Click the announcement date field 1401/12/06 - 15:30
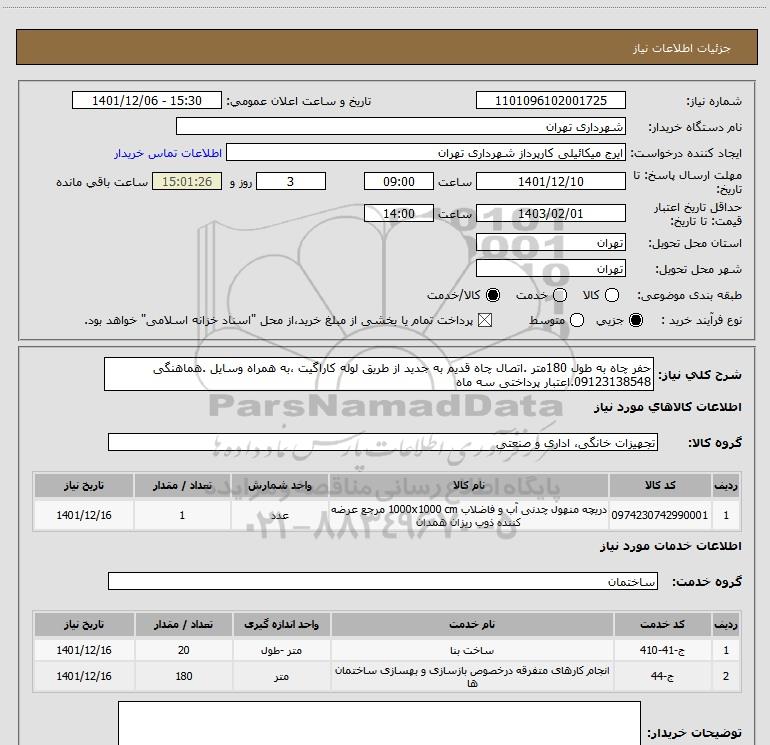 pyautogui.click(x=147, y=100)
